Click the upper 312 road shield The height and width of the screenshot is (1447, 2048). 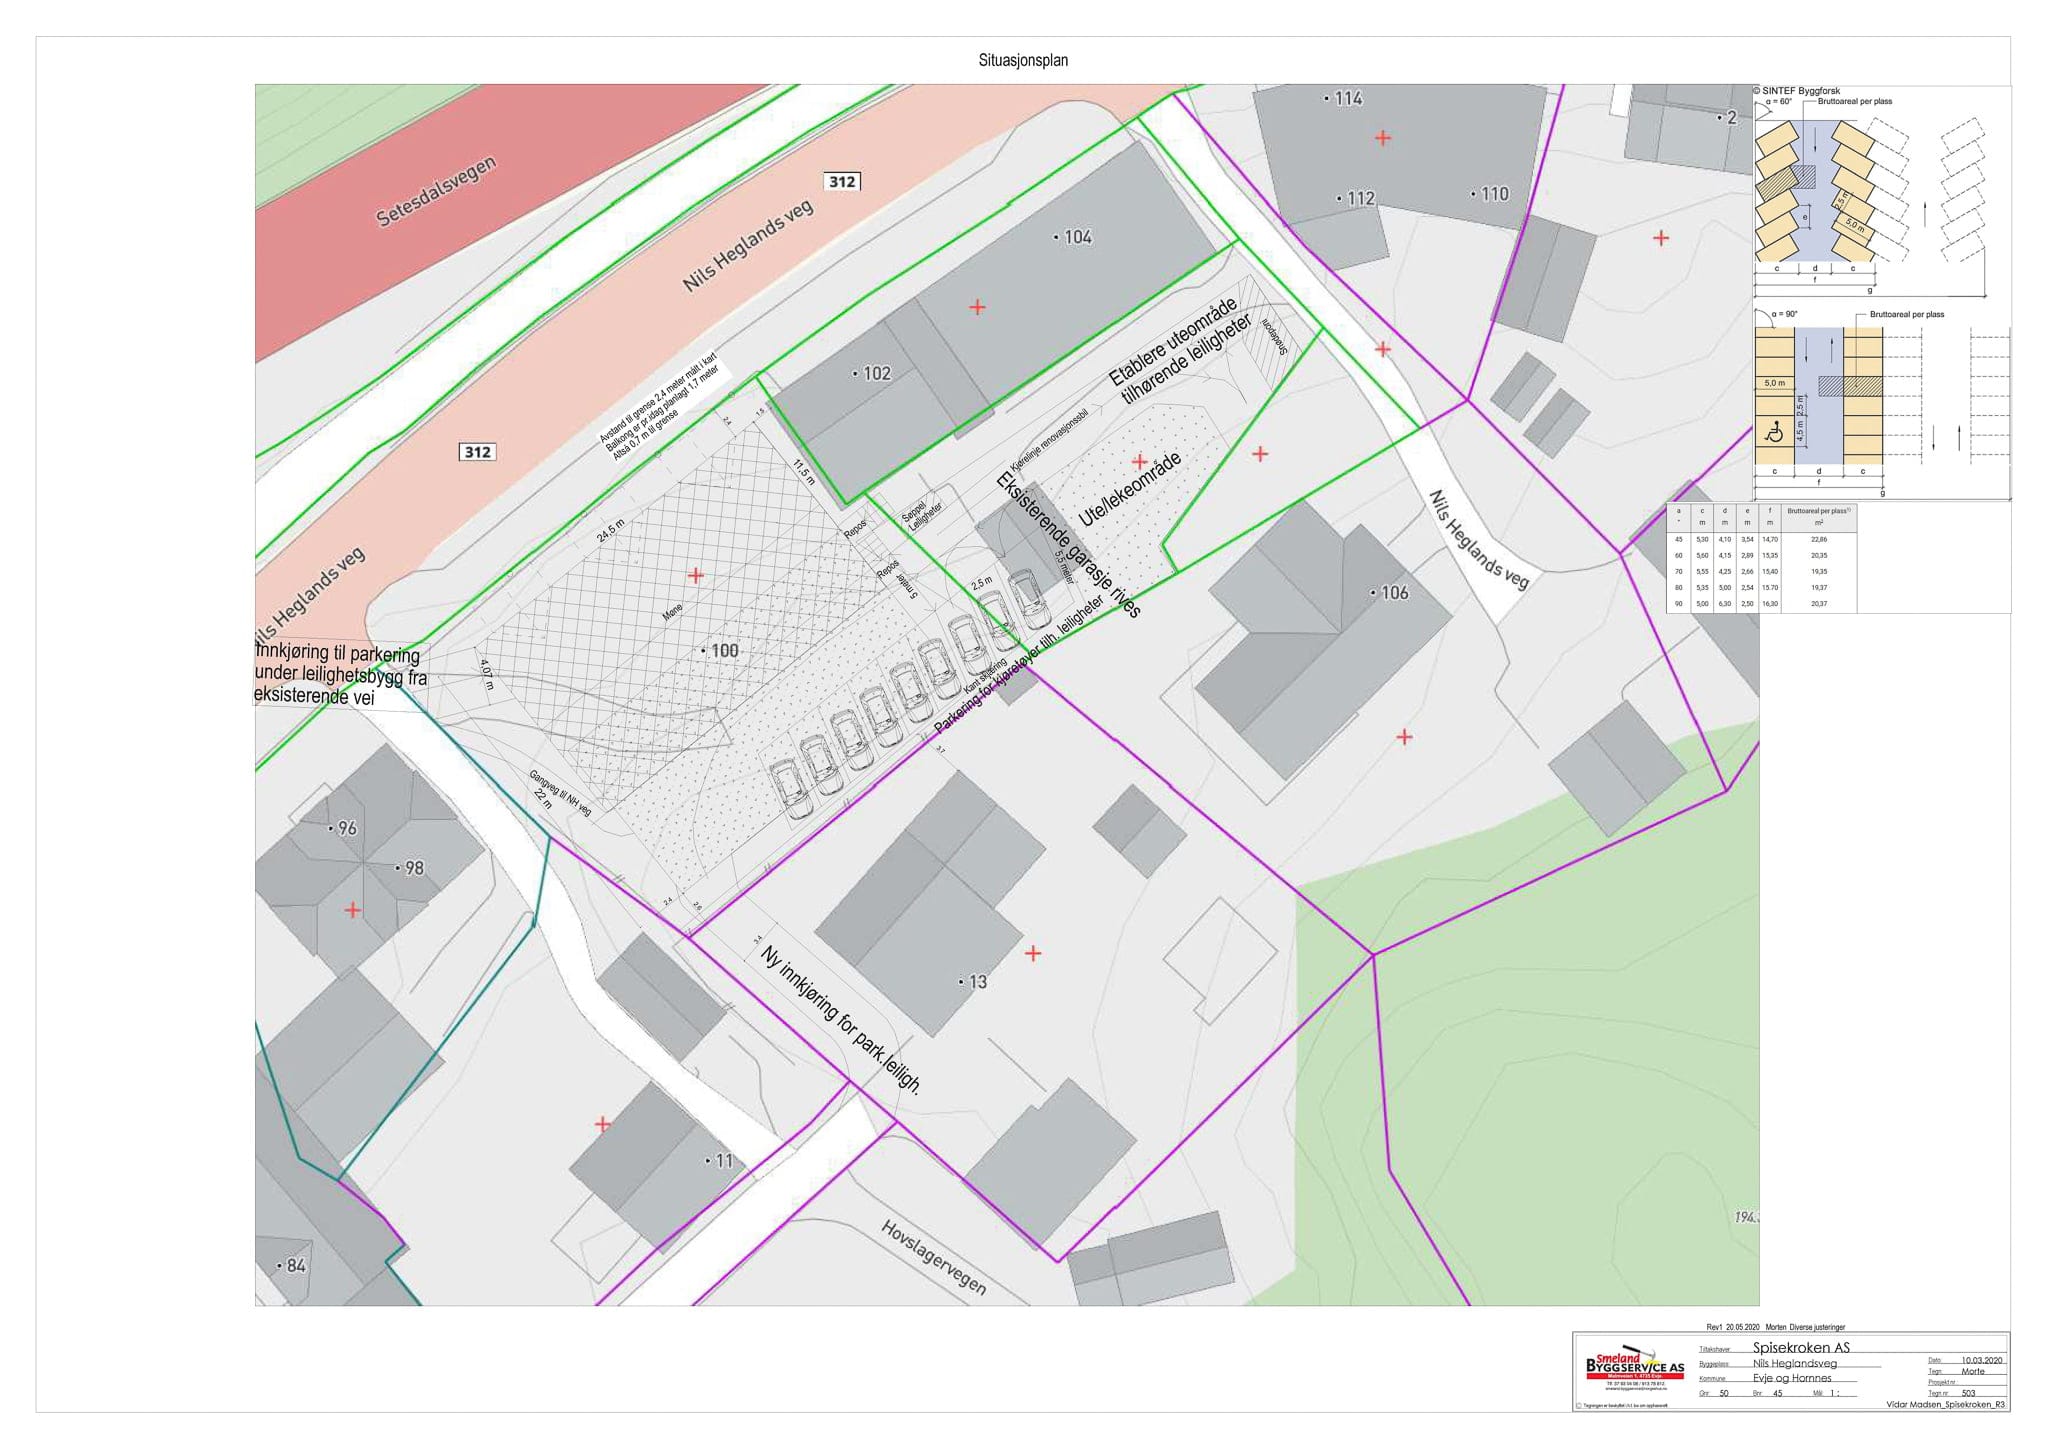click(x=842, y=181)
